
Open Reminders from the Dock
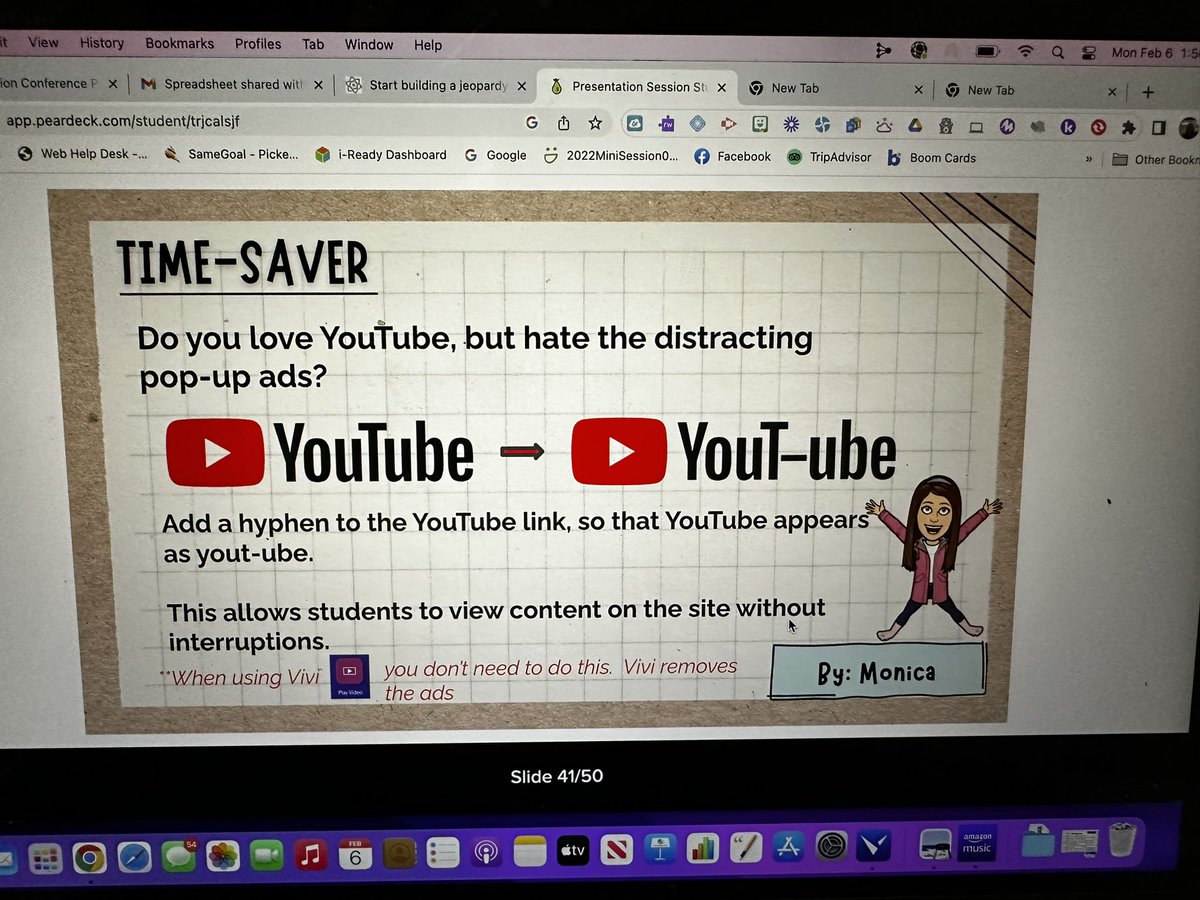tap(442, 854)
